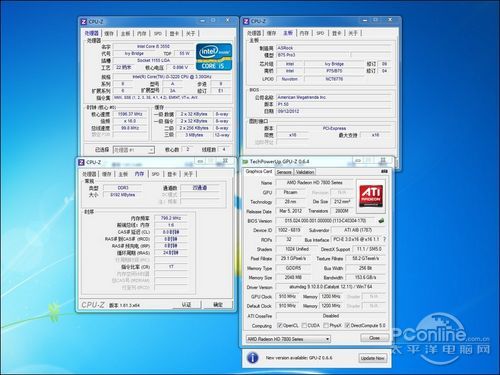Click the Bus Interface question mark icon
Image resolution: width=500 pixels, height=375 pixels.
click(384, 239)
